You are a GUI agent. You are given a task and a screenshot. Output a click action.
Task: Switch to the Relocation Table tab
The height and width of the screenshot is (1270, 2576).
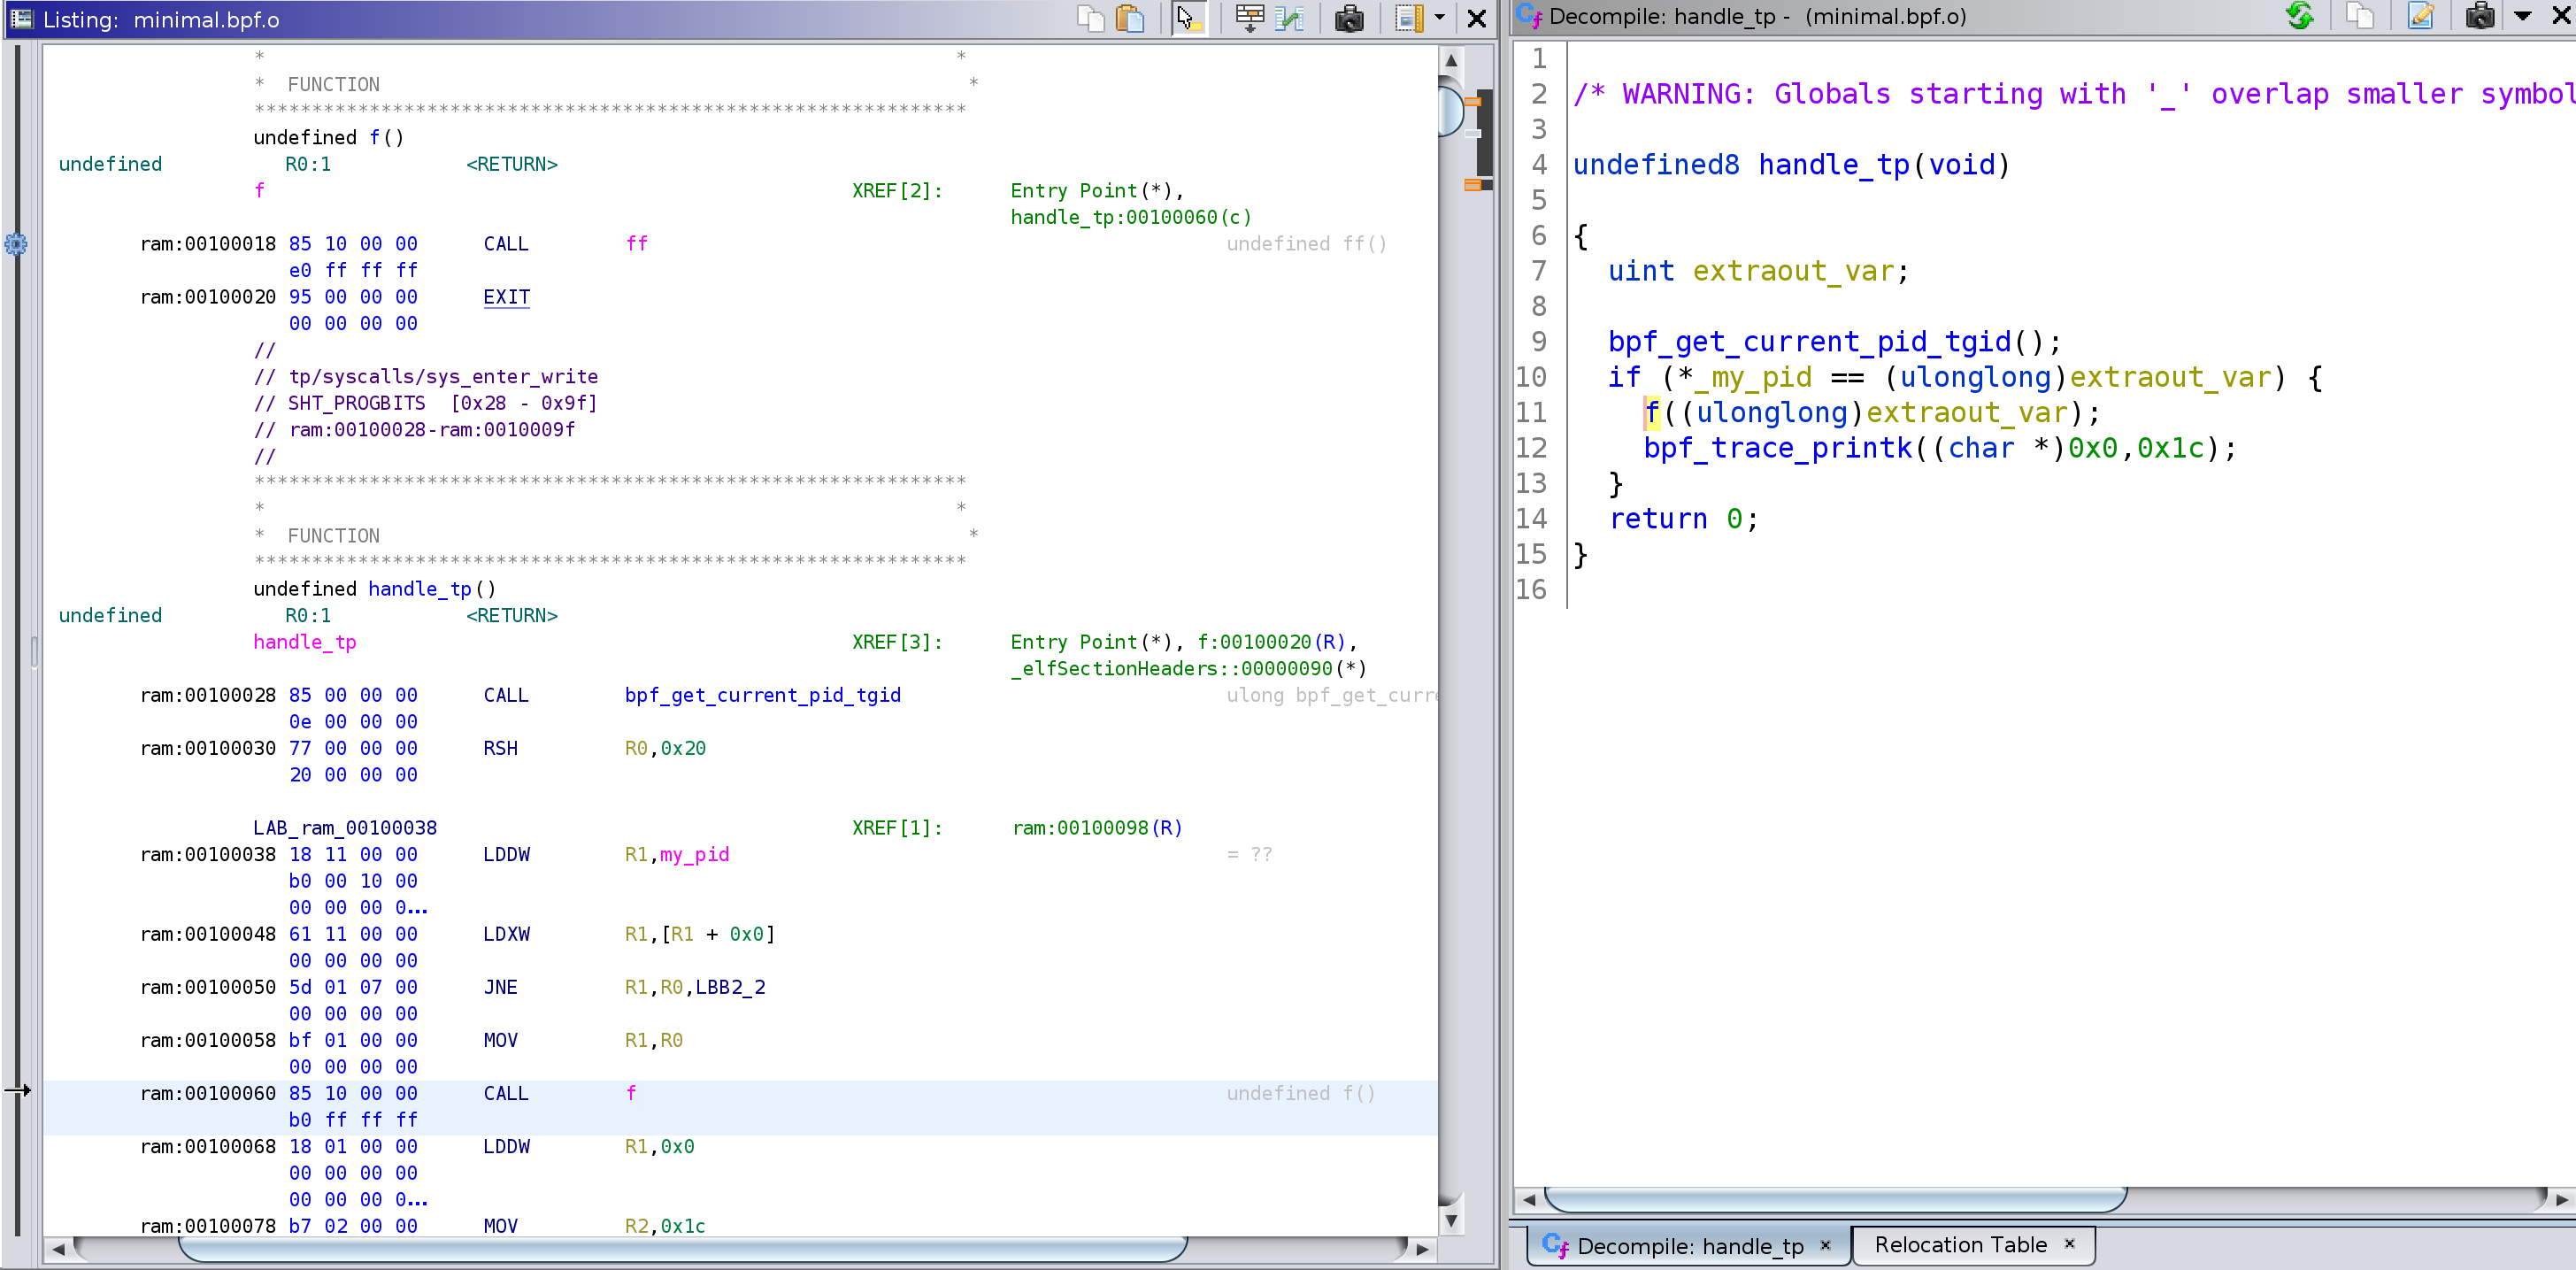(x=1960, y=1245)
